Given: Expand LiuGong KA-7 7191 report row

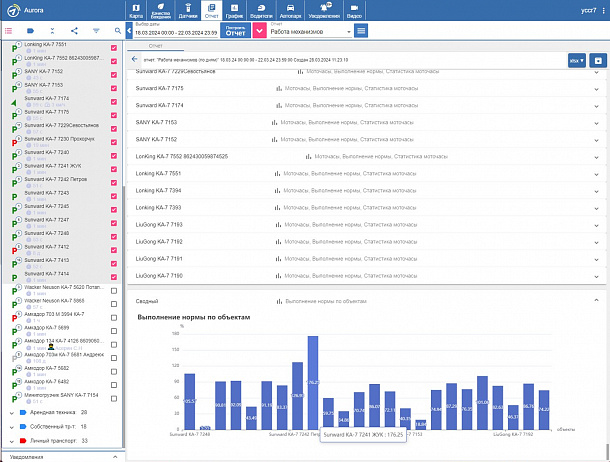Looking at the screenshot, I should point(596,259).
